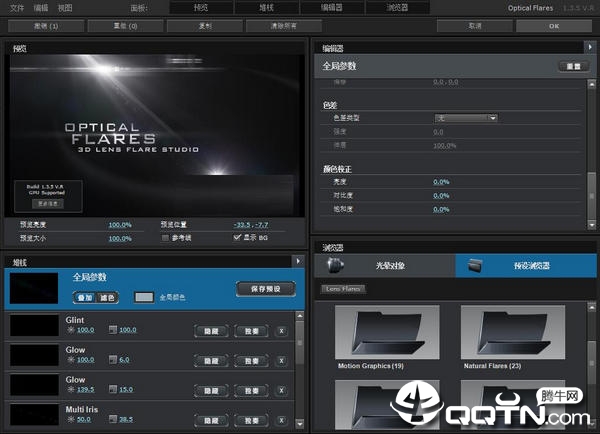
Task: Select the 全局参数 stack thumbnail
Action: click(x=34, y=288)
